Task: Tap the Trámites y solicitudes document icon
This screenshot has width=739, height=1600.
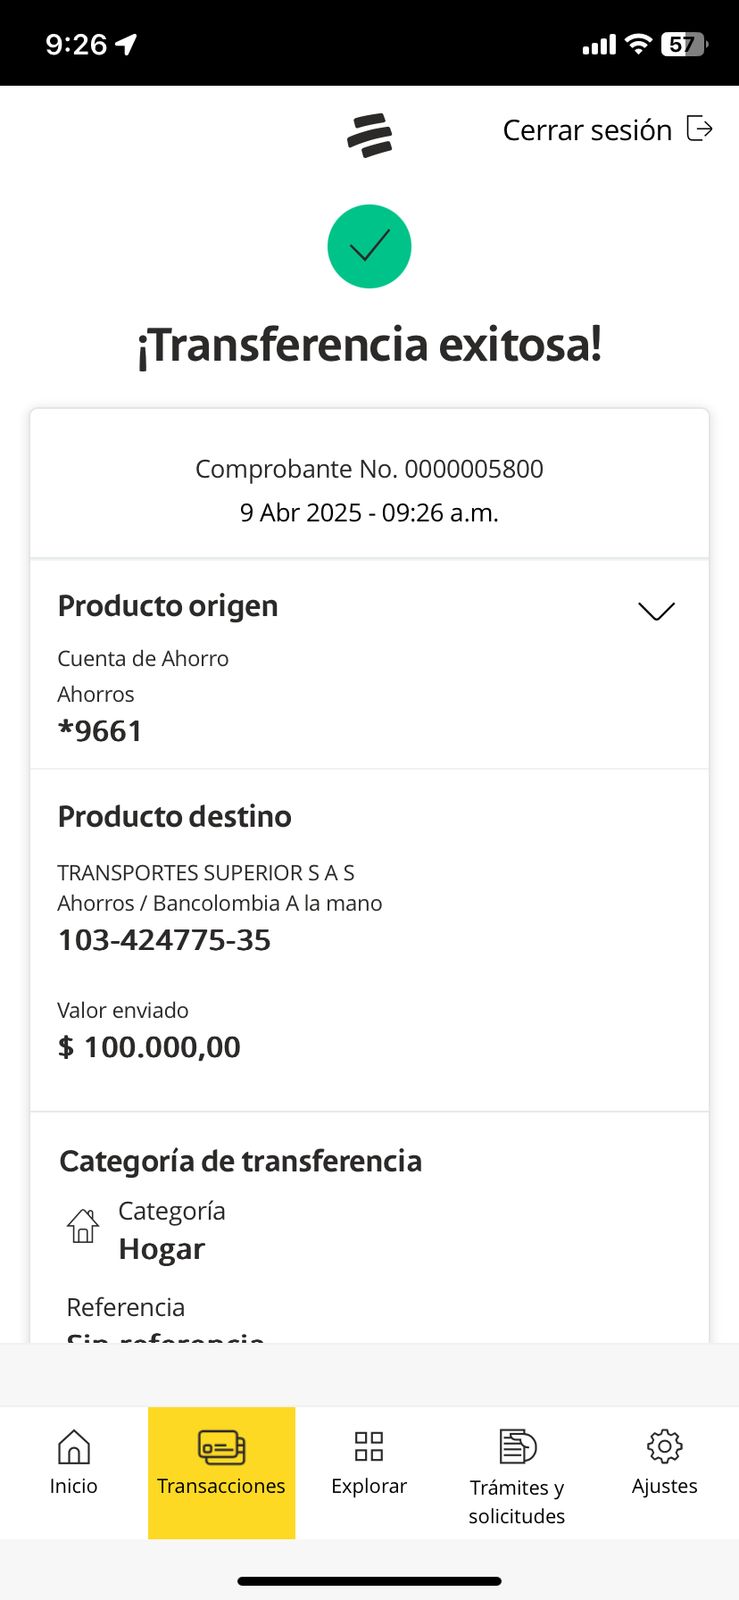Action: pyautogui.click(x=517, y=1446)
